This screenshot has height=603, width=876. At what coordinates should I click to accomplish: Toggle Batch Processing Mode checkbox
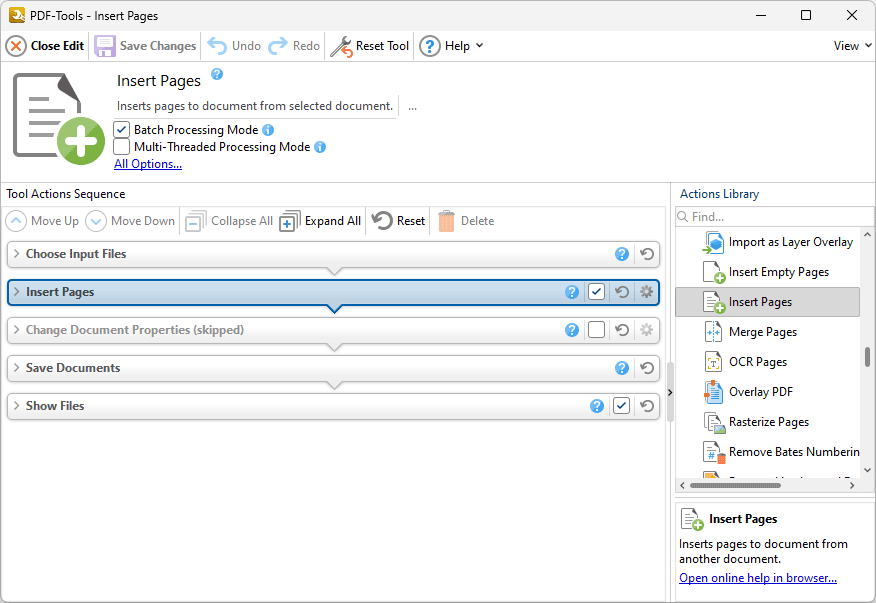pyautogui.click(x=121, y=130)
